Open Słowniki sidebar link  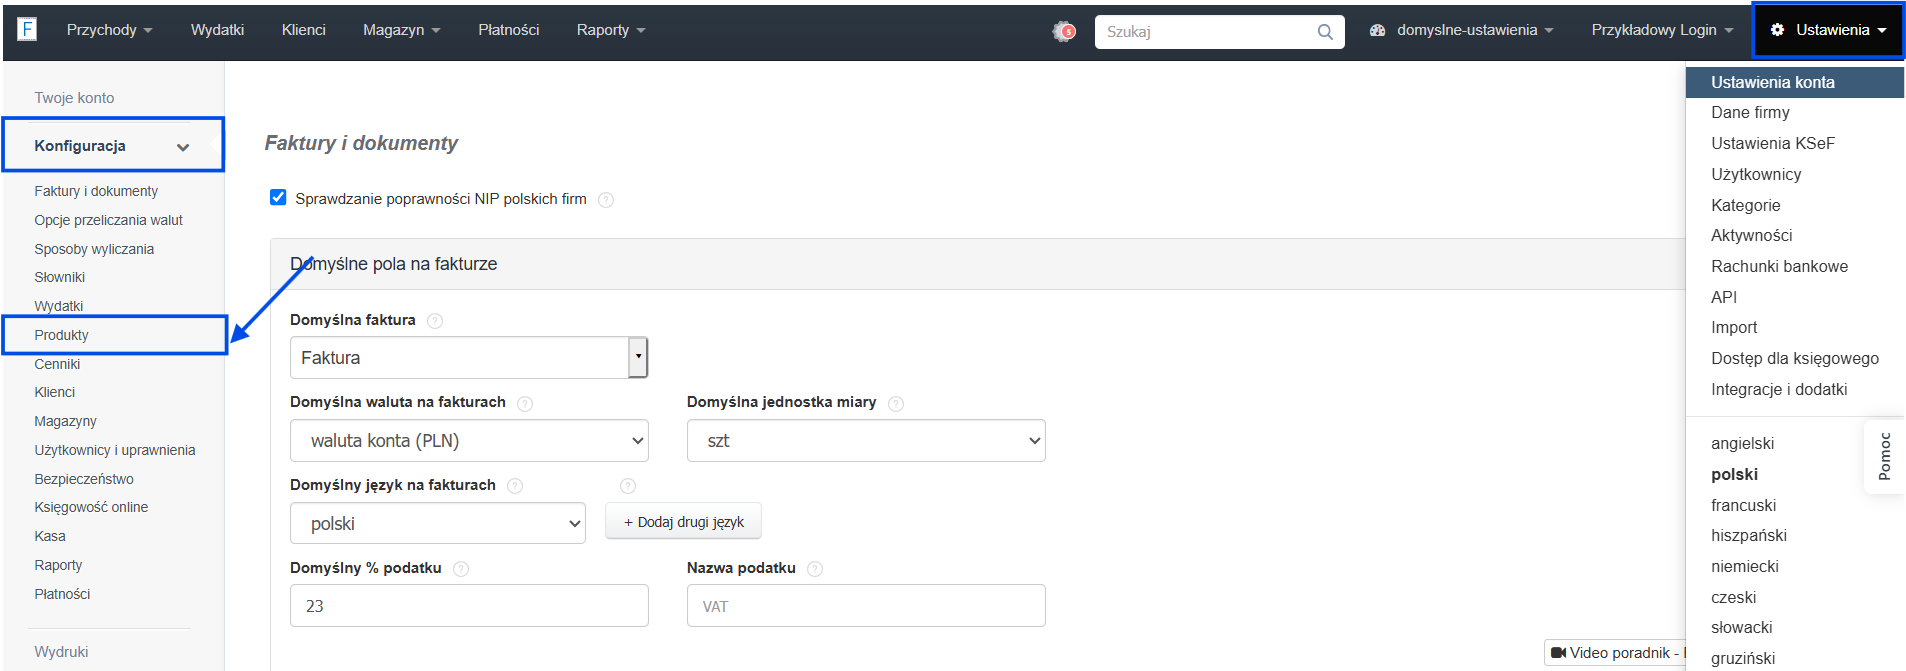[x=59, y=278]
